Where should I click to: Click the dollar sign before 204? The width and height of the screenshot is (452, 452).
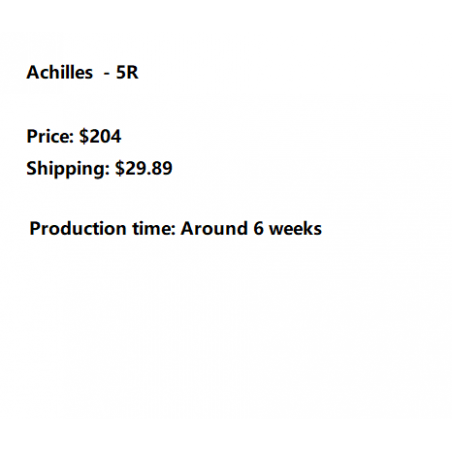84,136
